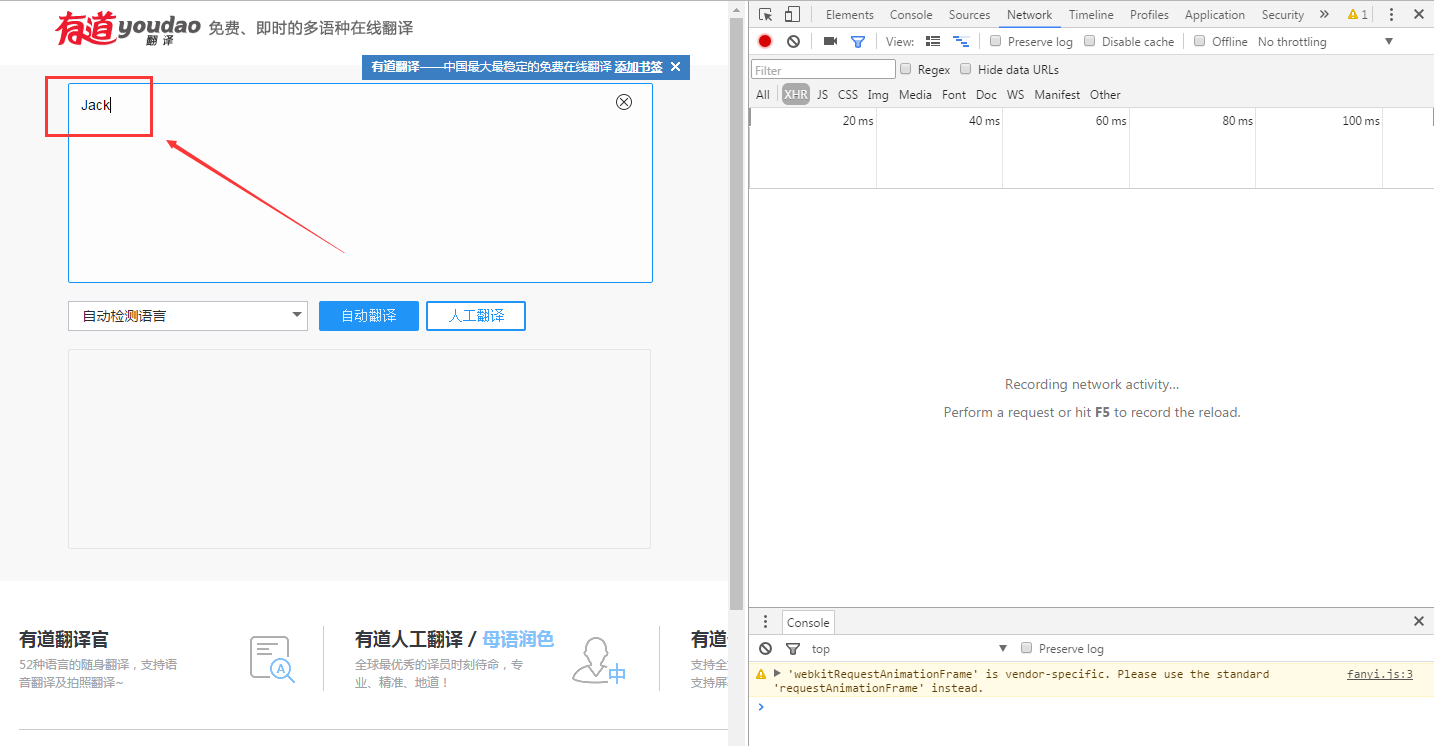Click the human translator silhouette icon
The width and height of the screenshot is (1434, 746).
[x=599, y=661]
